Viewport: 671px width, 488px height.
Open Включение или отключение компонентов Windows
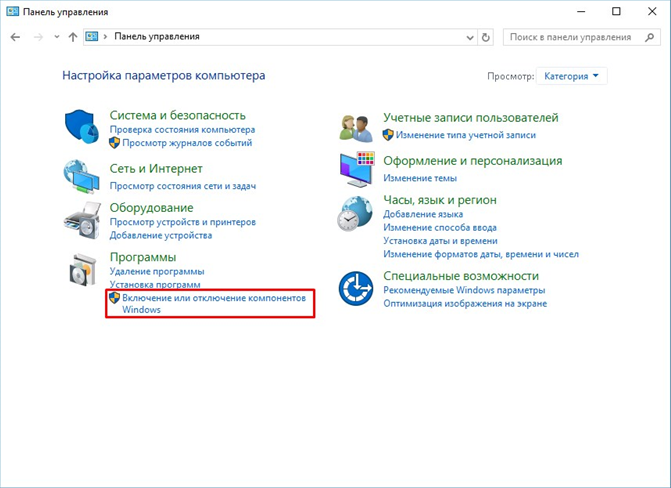pyautogui.click(x=214, y=304)
